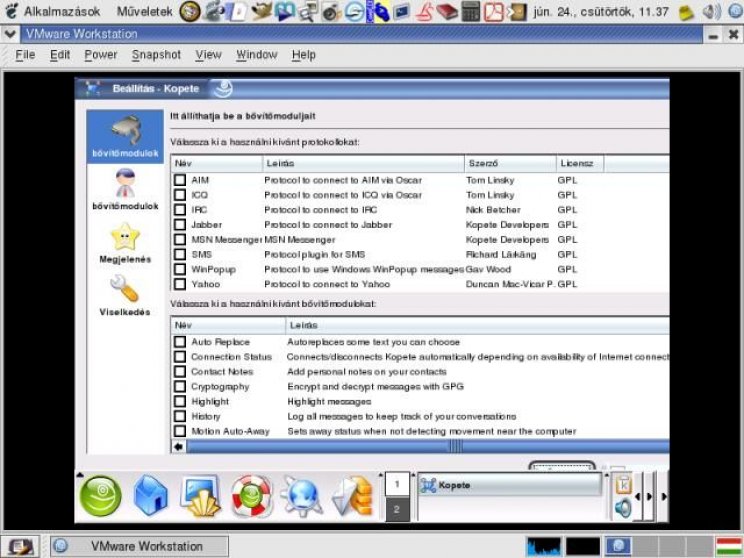Open the Alkalmazások applications menu
The width and height of the screenshot is (744, 558).
point(62,11)
